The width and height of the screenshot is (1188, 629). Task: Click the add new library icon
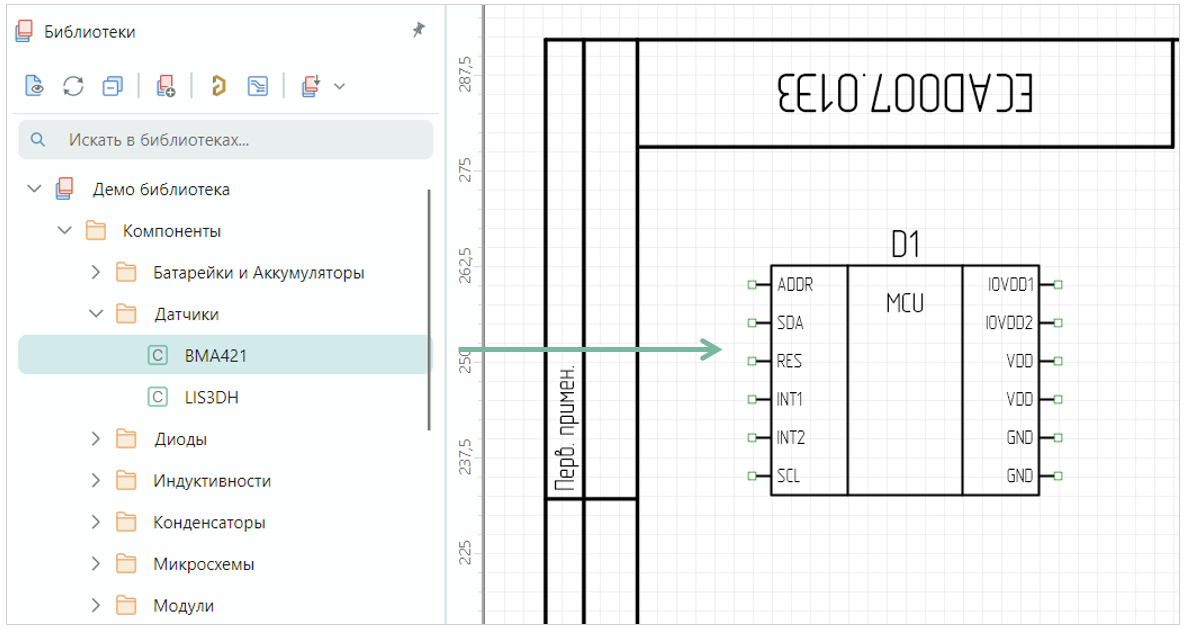coord(166,86)
